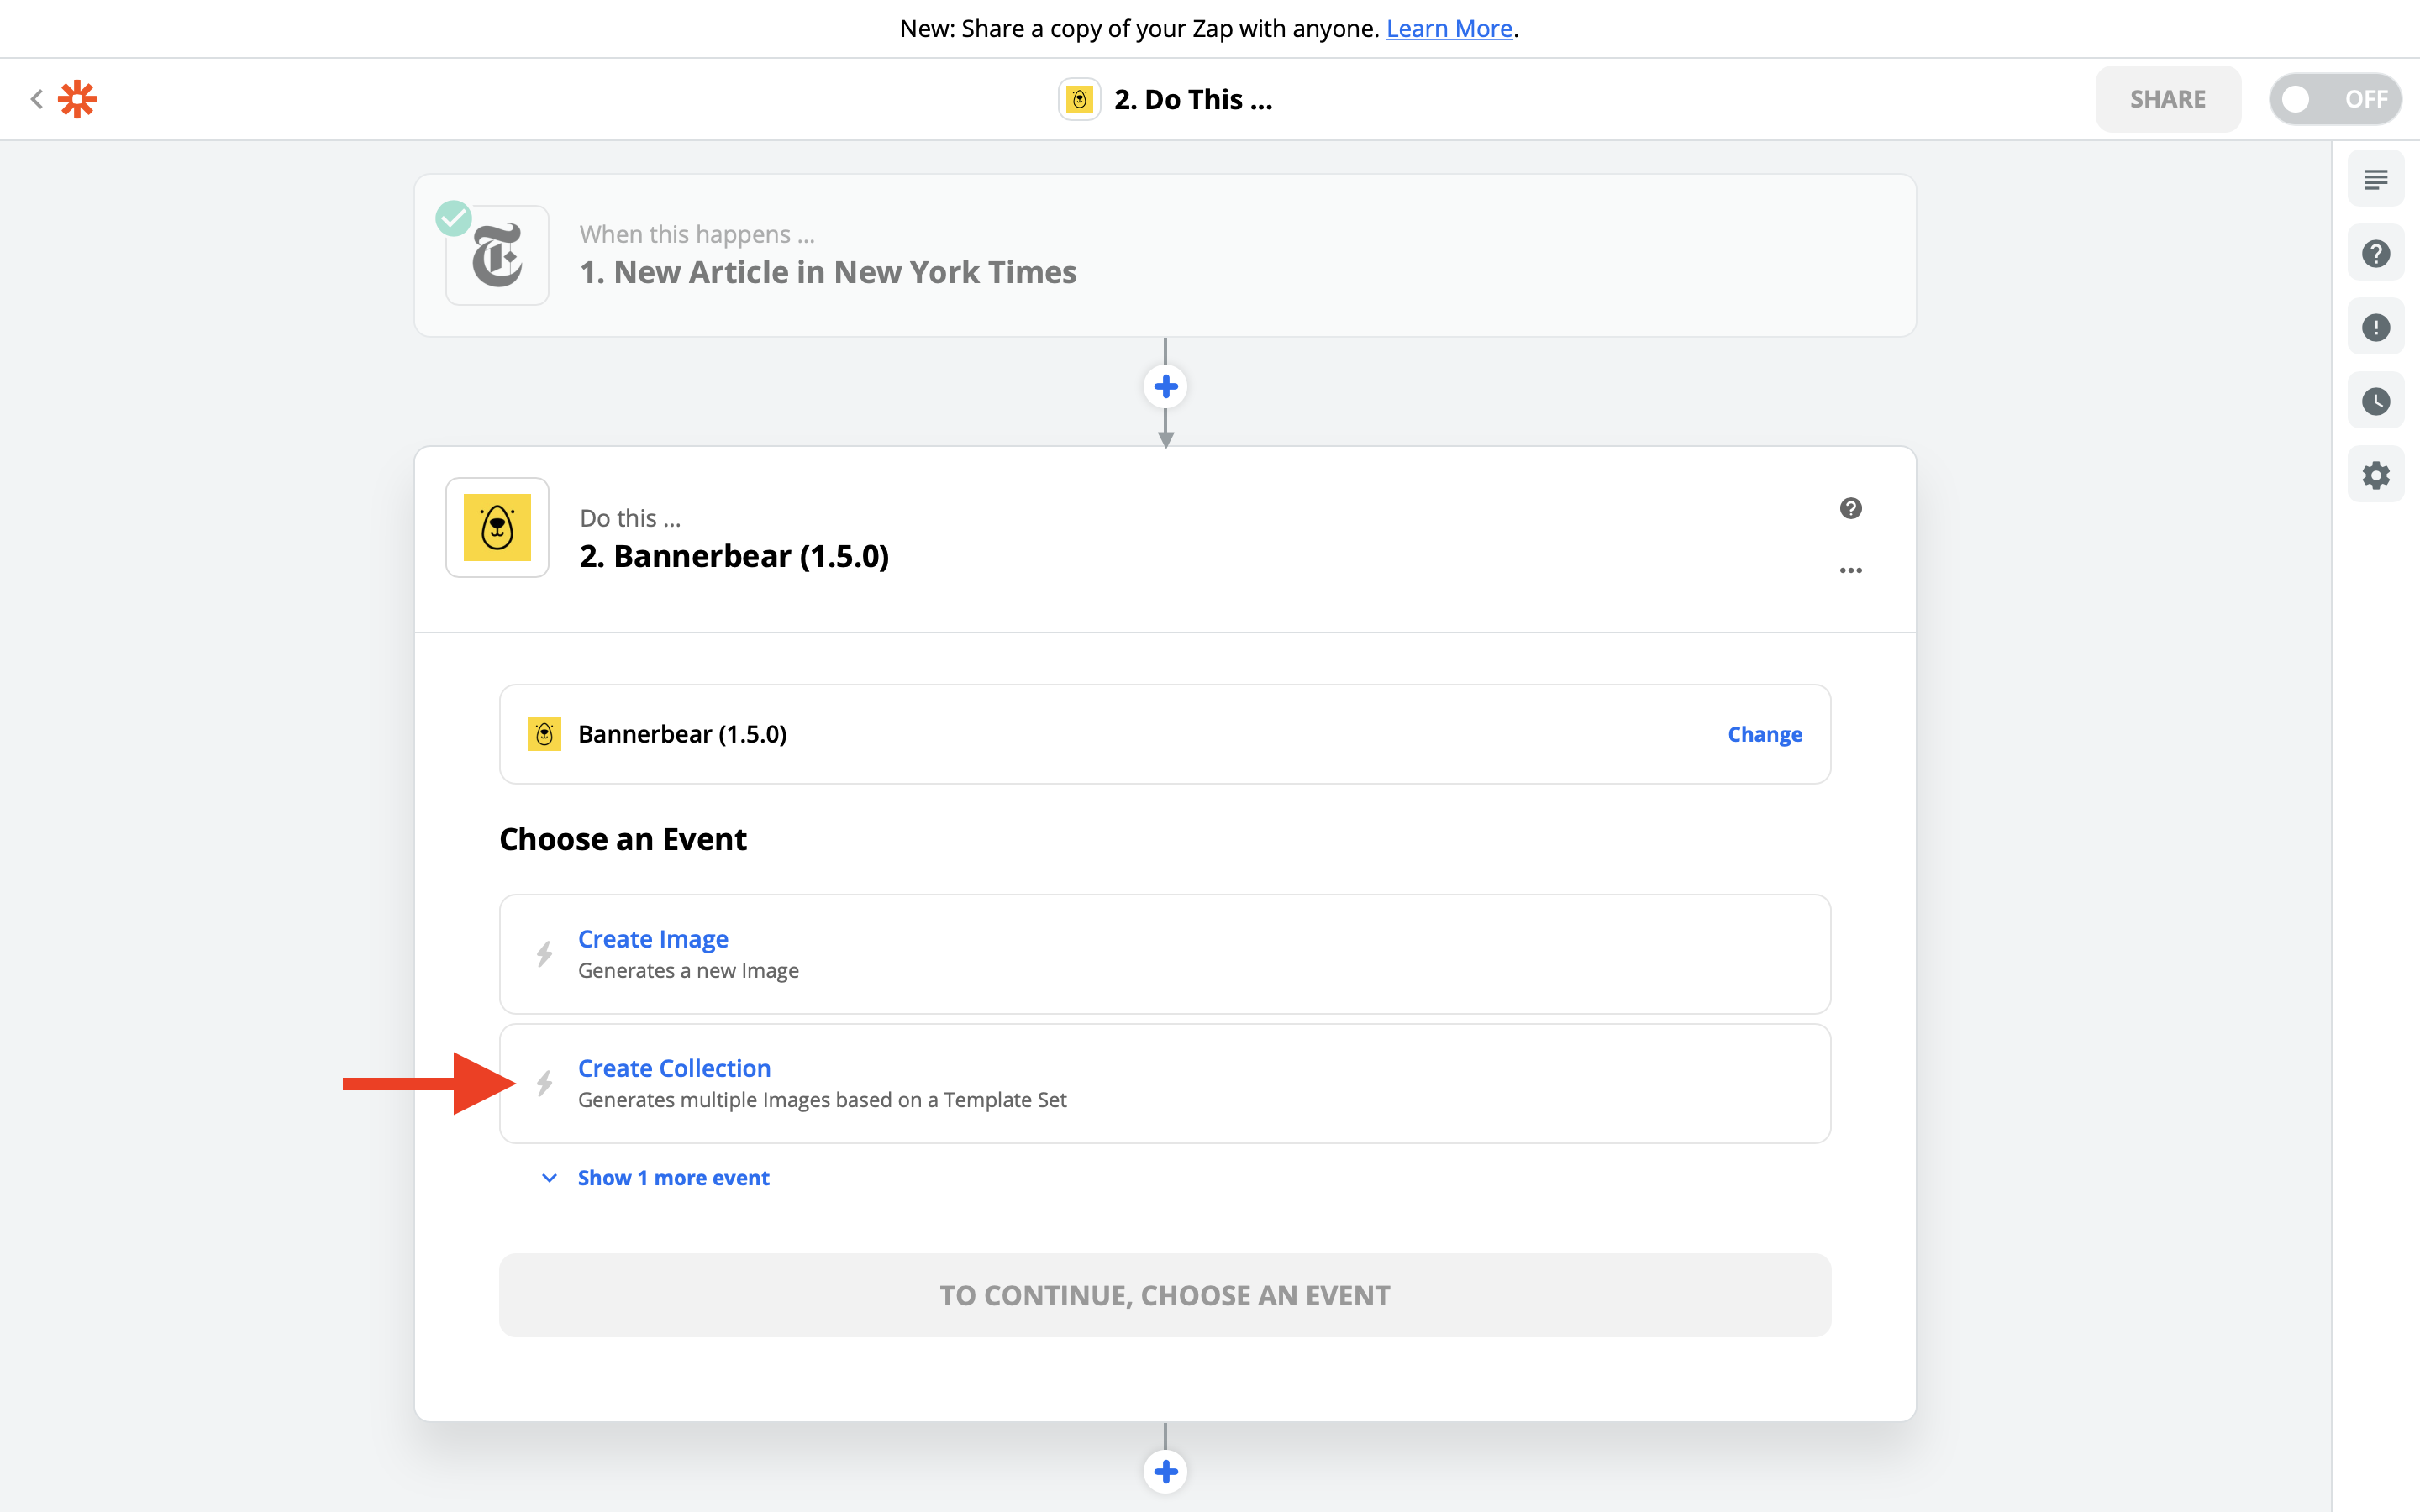This screenshot has width=2420, height=1512.
Task: Click the 2. Do This ... title
Action: point(1193,99)
